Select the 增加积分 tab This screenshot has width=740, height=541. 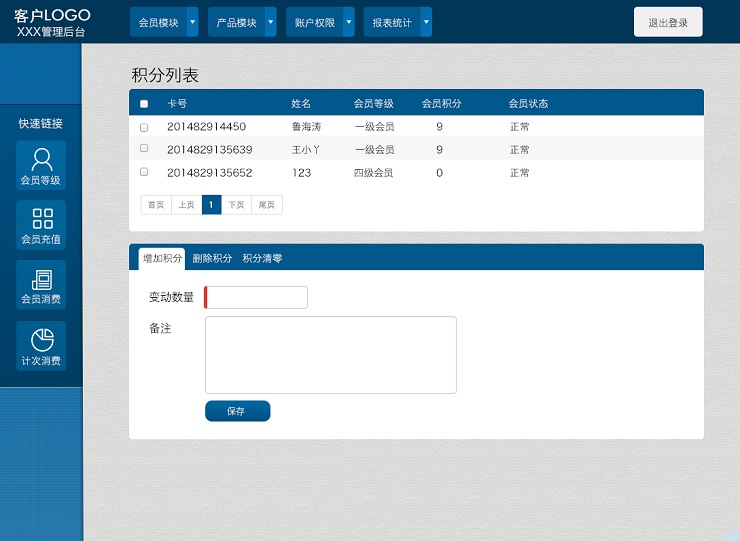pos(162,258)
